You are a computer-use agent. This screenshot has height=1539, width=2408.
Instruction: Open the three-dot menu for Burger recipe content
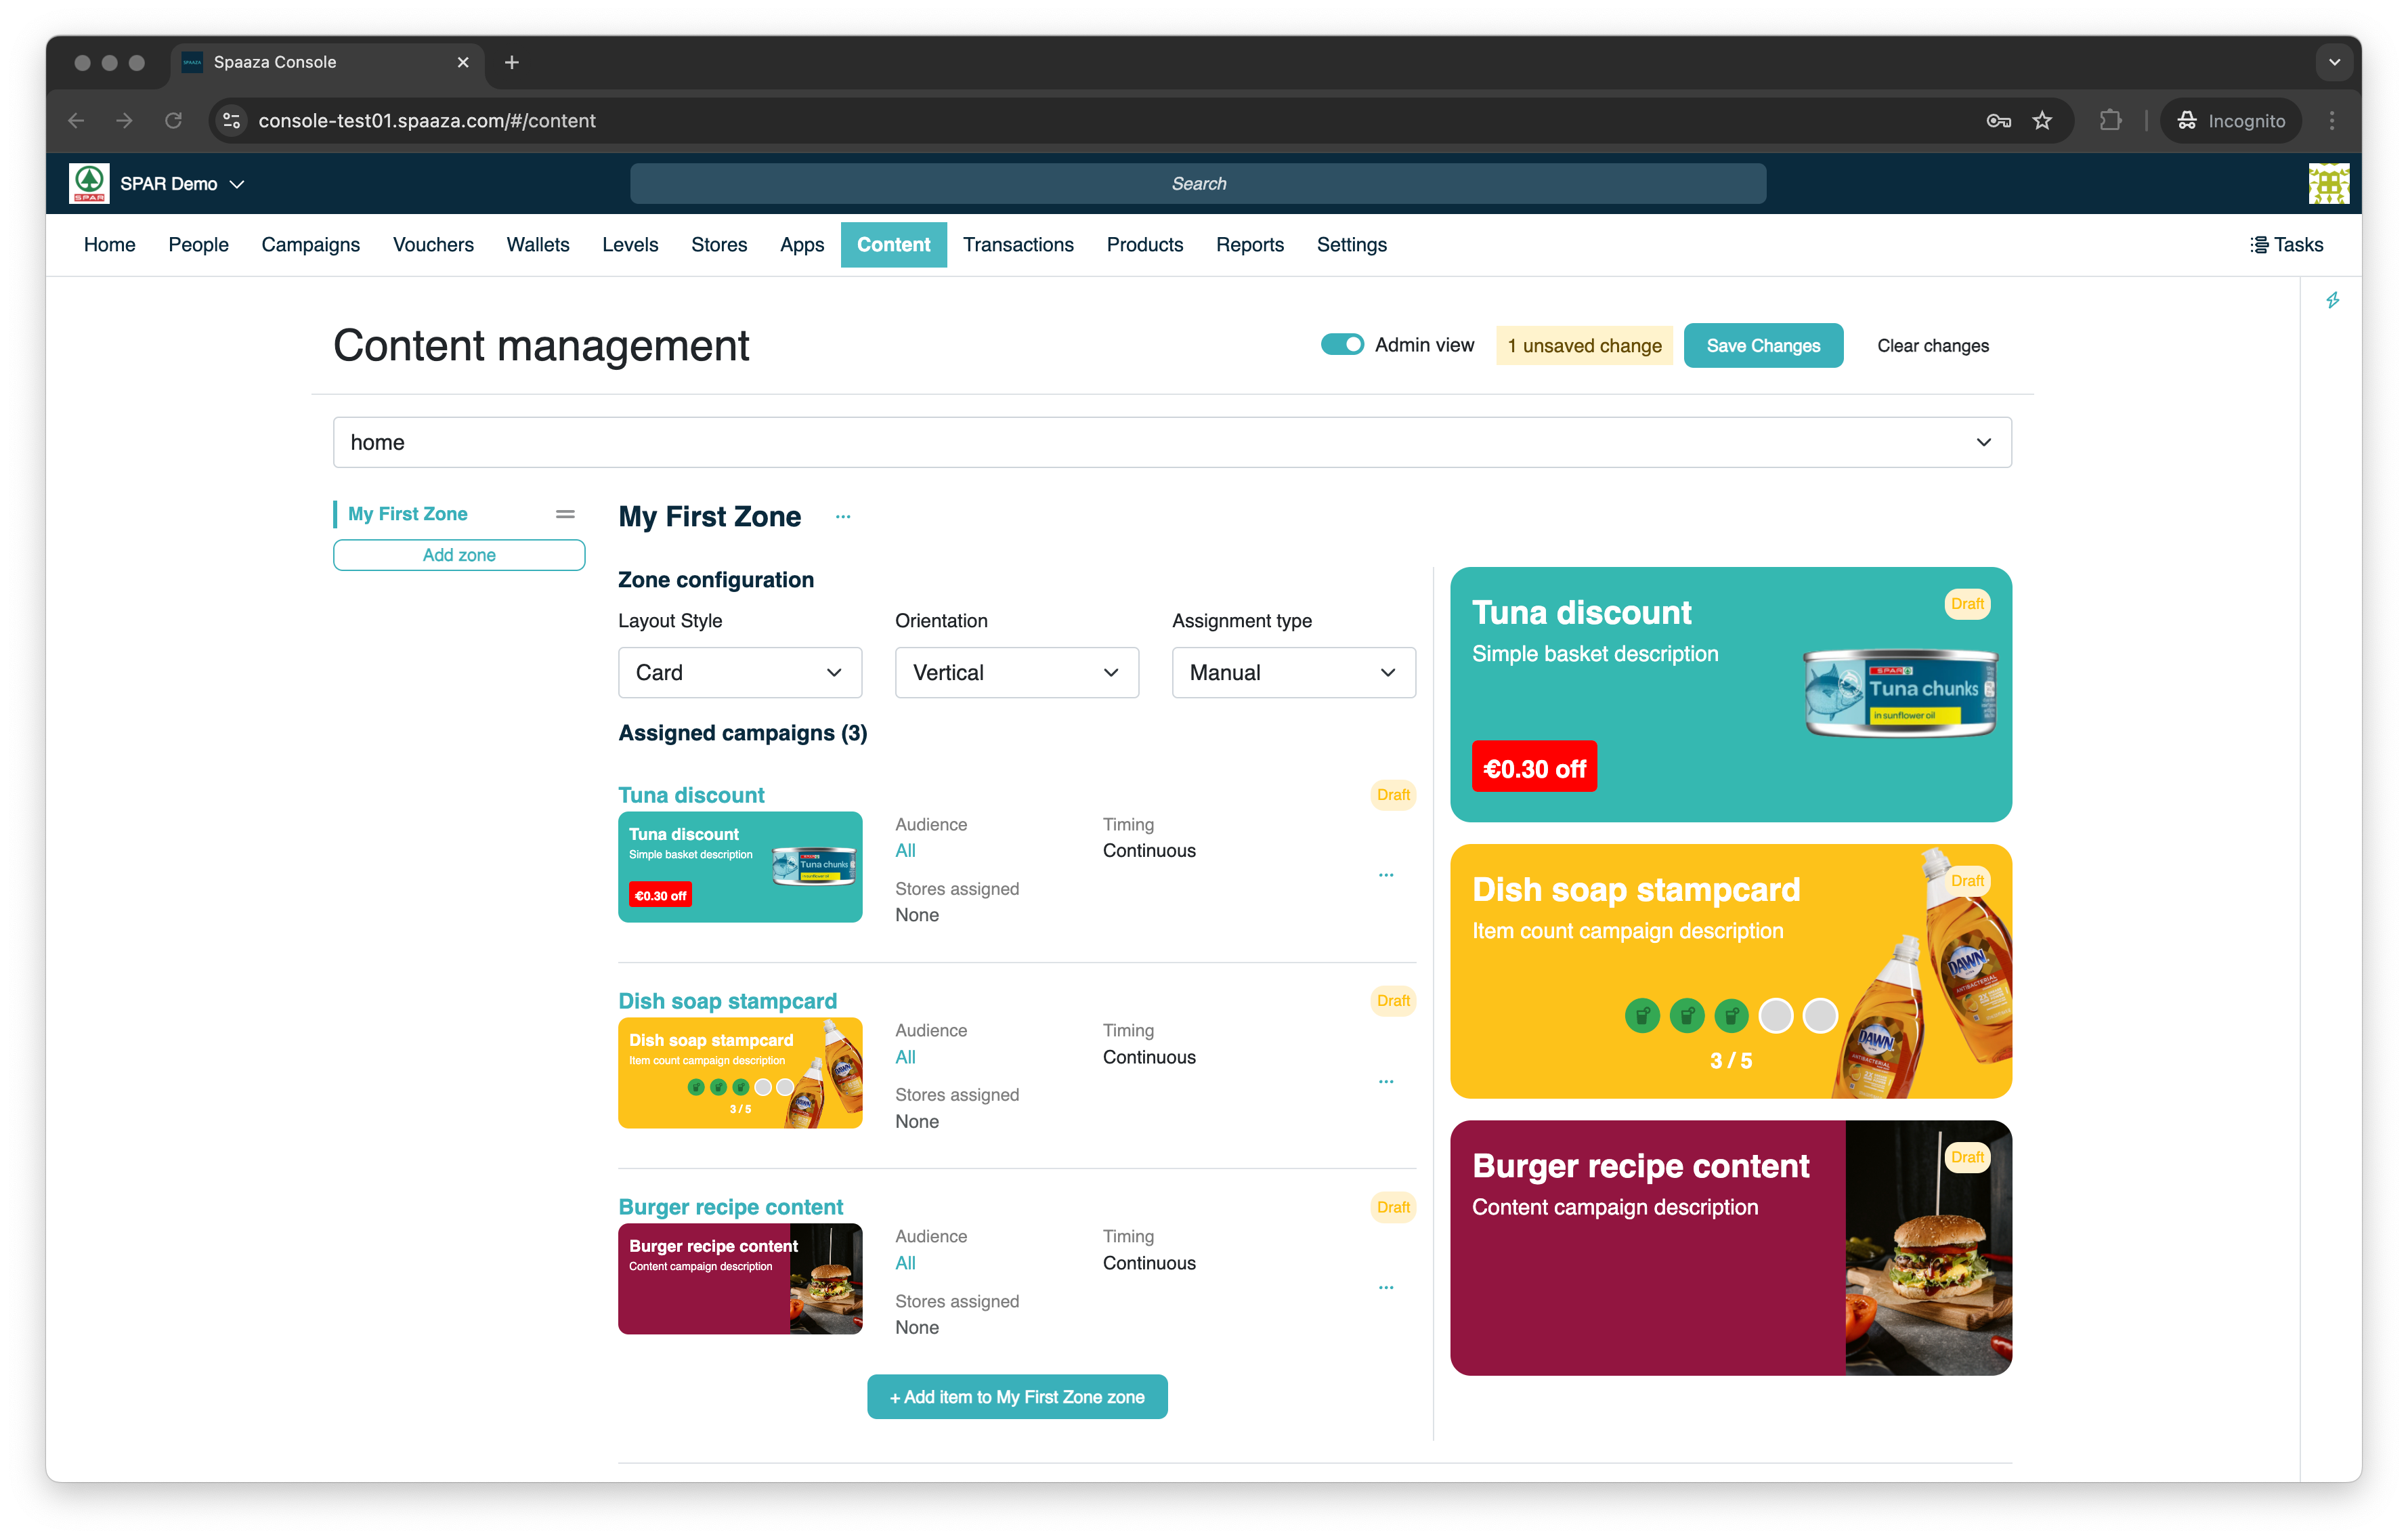point(1386,1288)
